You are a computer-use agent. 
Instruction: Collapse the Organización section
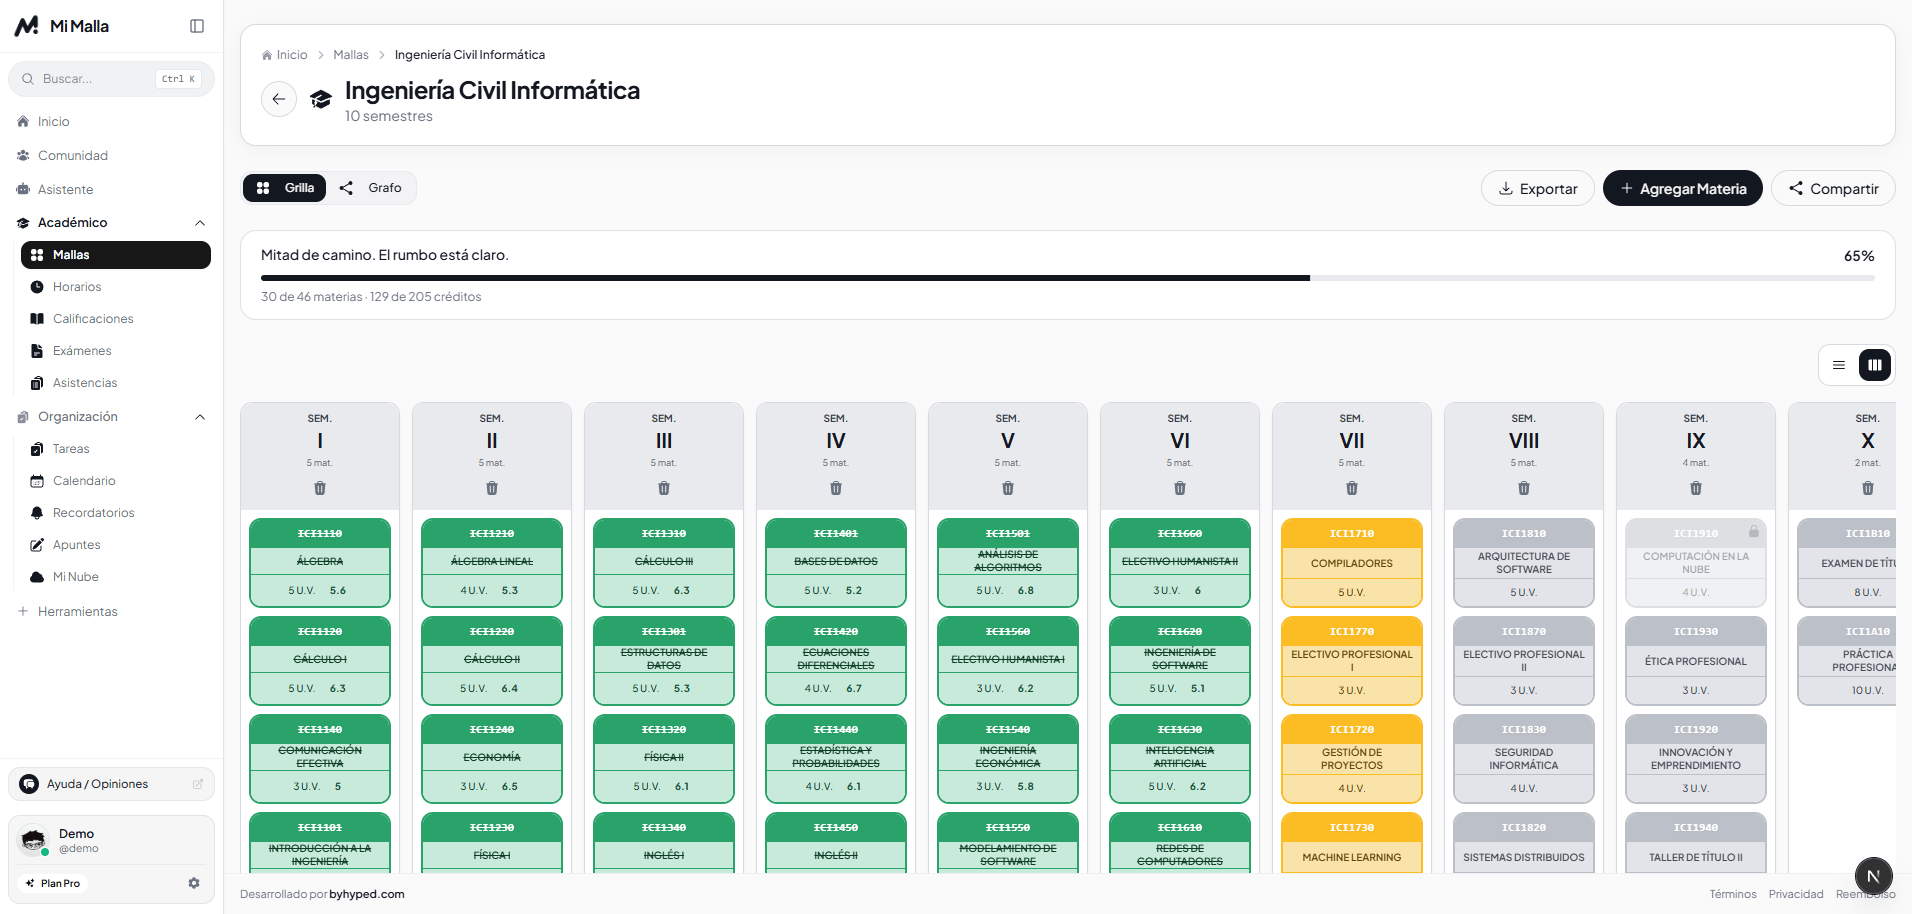click(112, 416)
